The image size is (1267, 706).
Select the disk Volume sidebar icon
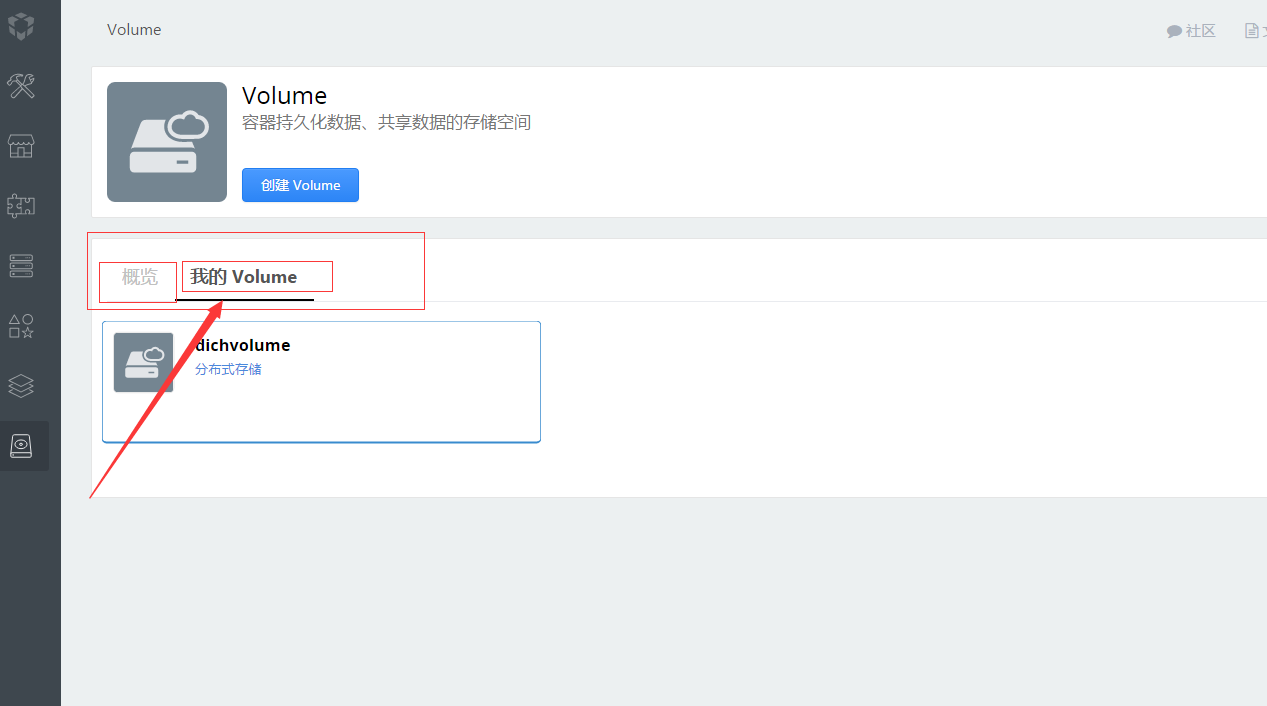point(21,446)
